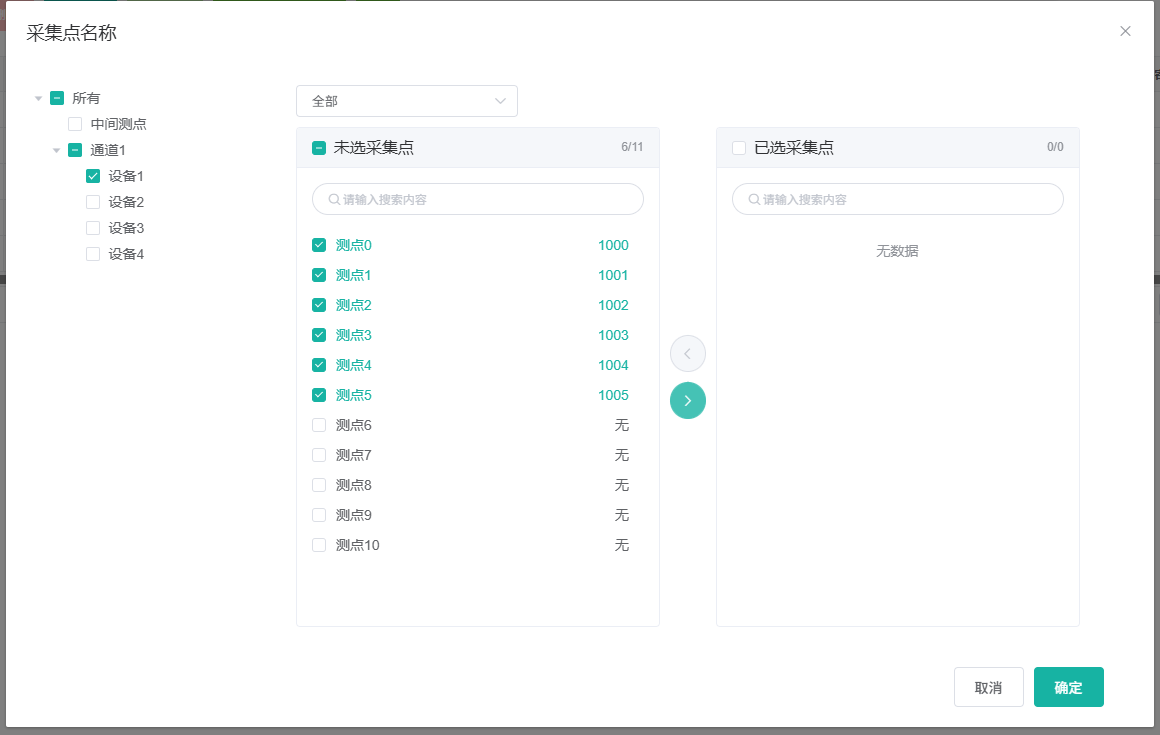The image size is (1160, 735).
Task: Toggle the 未选采集点 select-all checkbox
Action: (x=319, y=148)
